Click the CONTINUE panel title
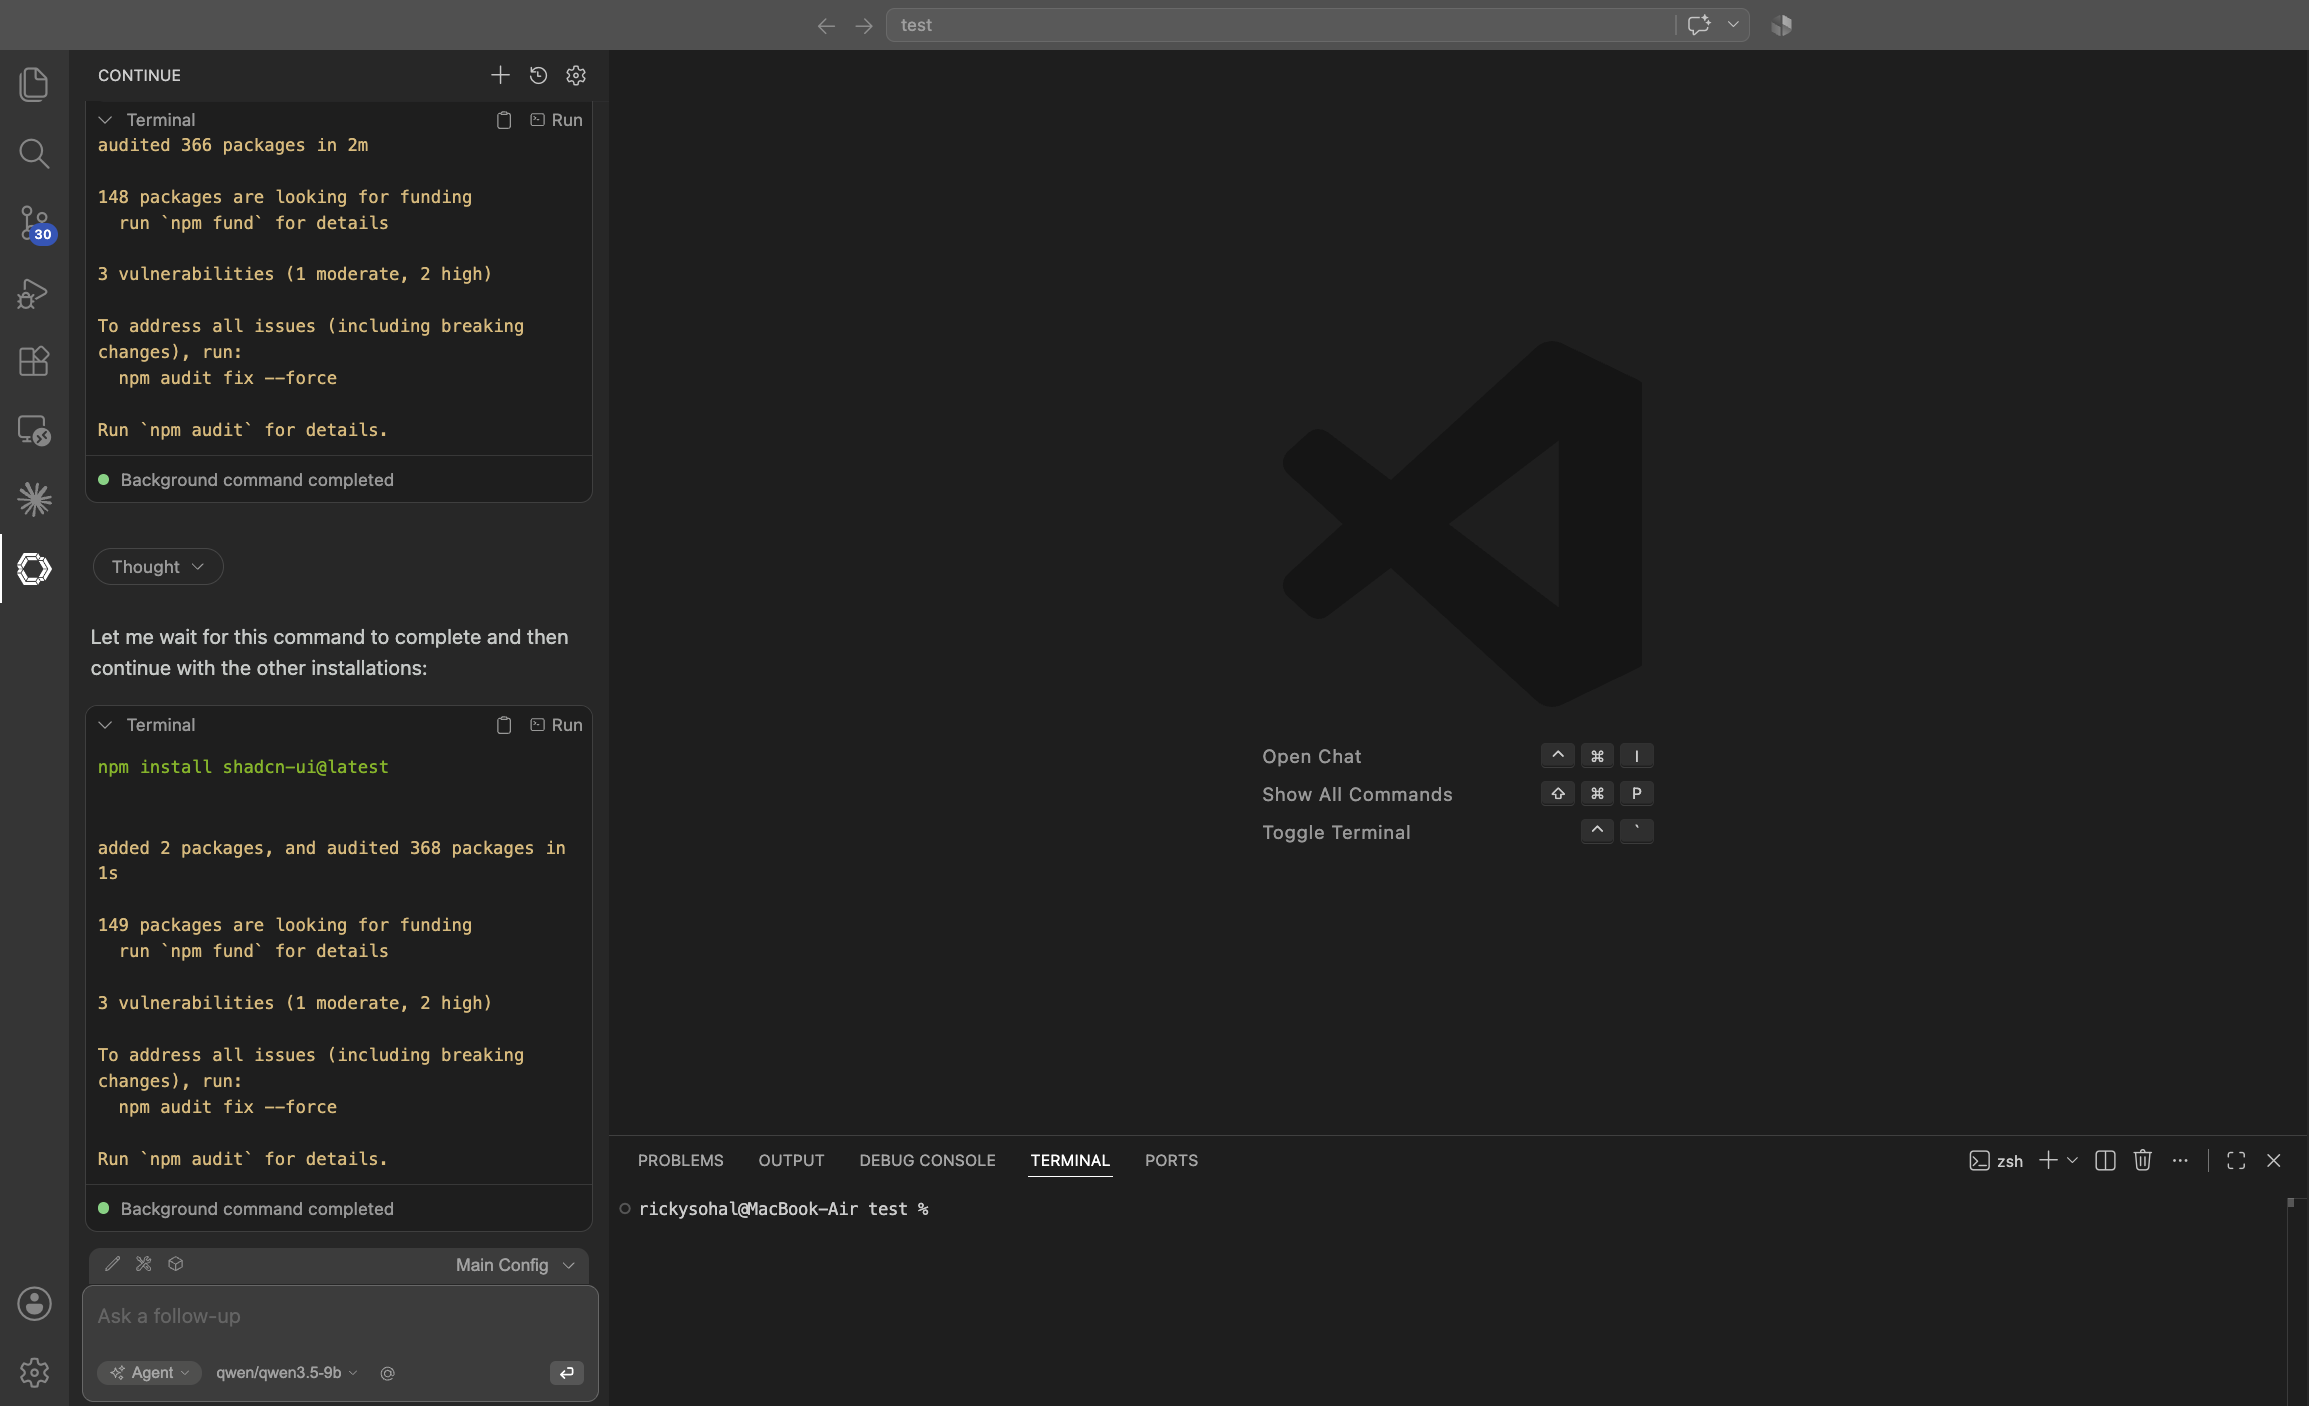The image size is (2309, 1406). click(139, 75)
